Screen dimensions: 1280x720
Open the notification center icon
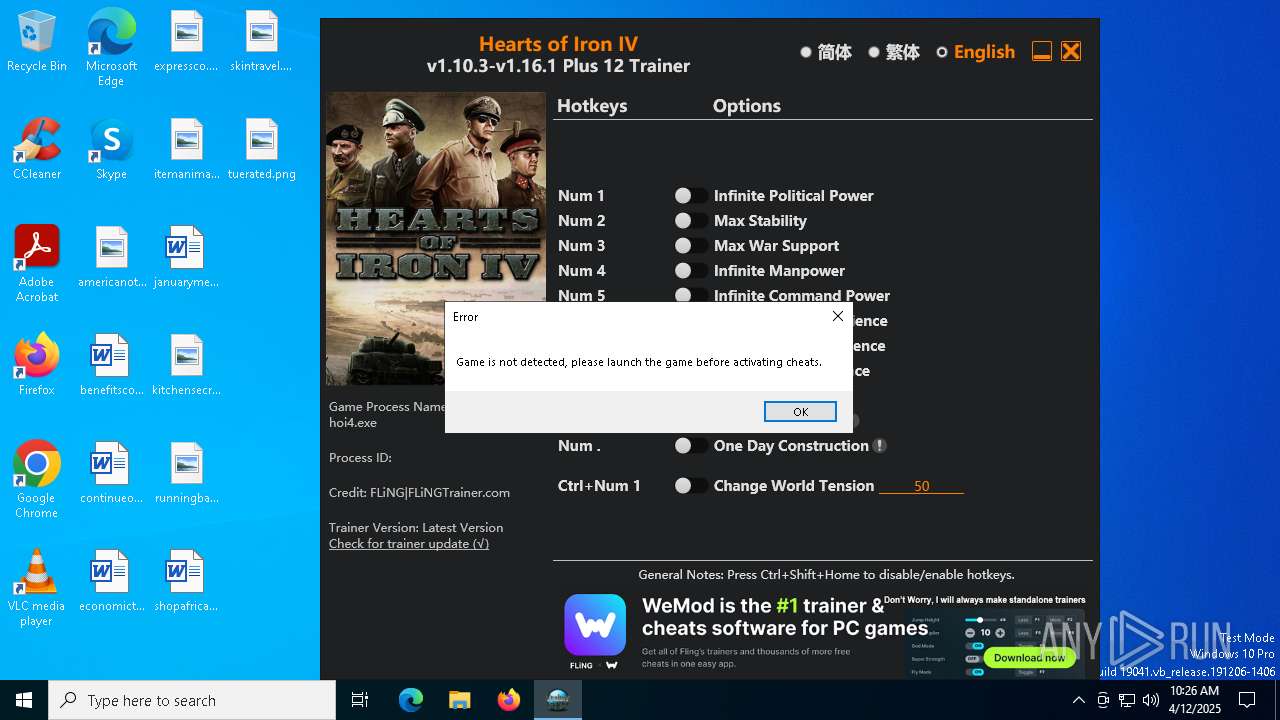[1247, 700]
